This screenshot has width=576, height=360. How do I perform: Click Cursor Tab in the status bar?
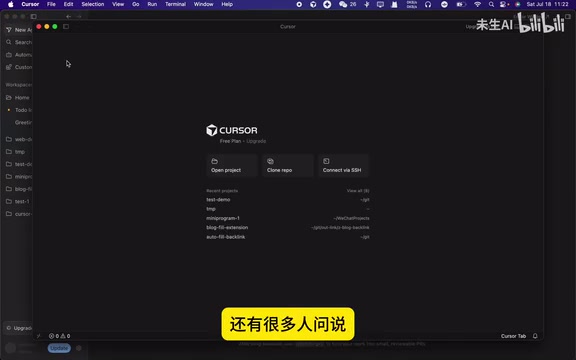tap(513, 336)
